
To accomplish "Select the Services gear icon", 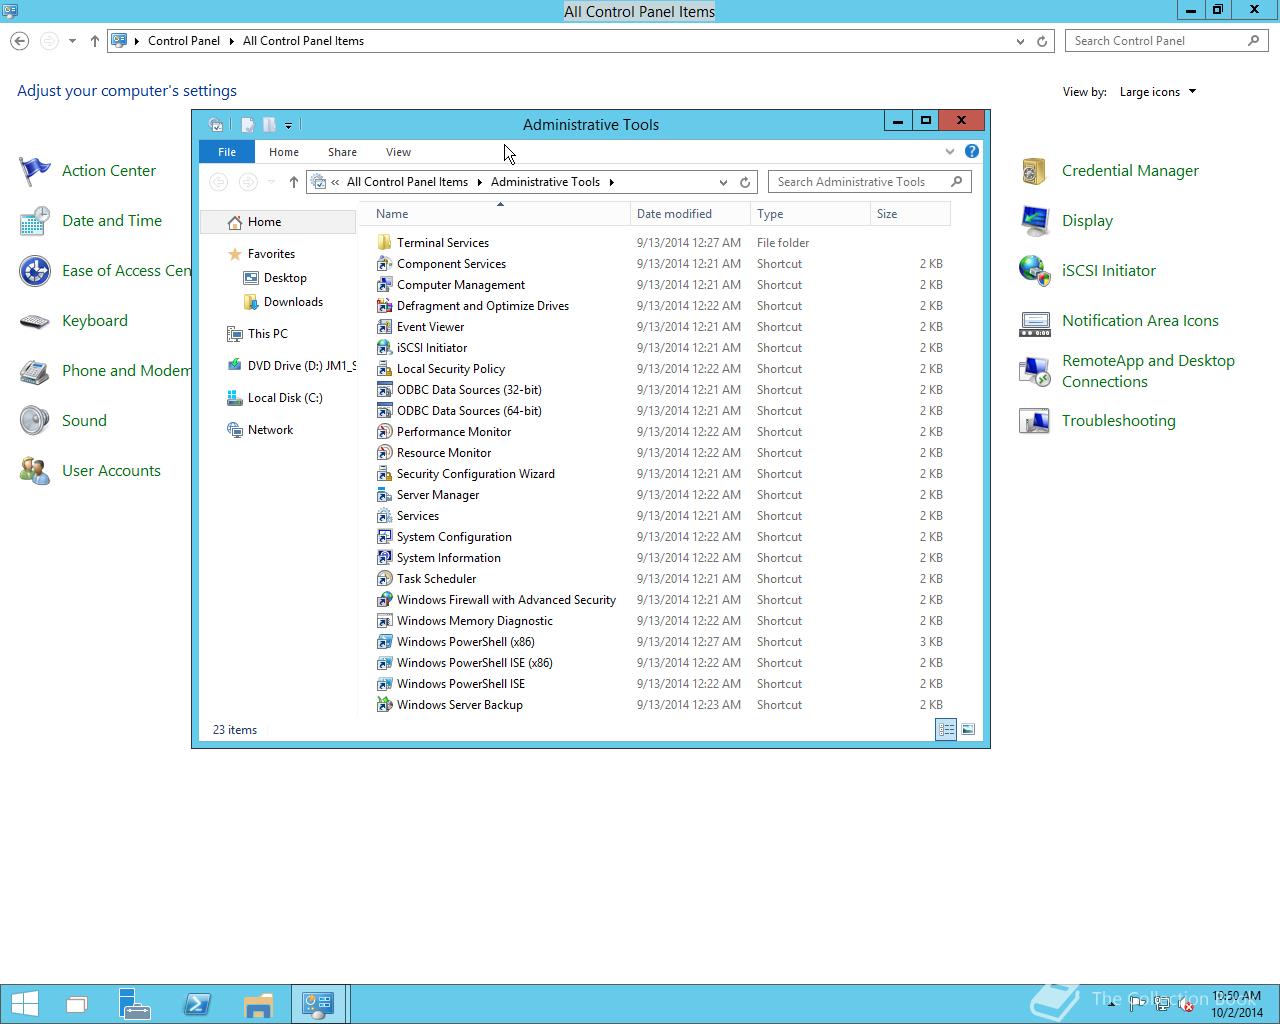I will click(x=384, y=516).
